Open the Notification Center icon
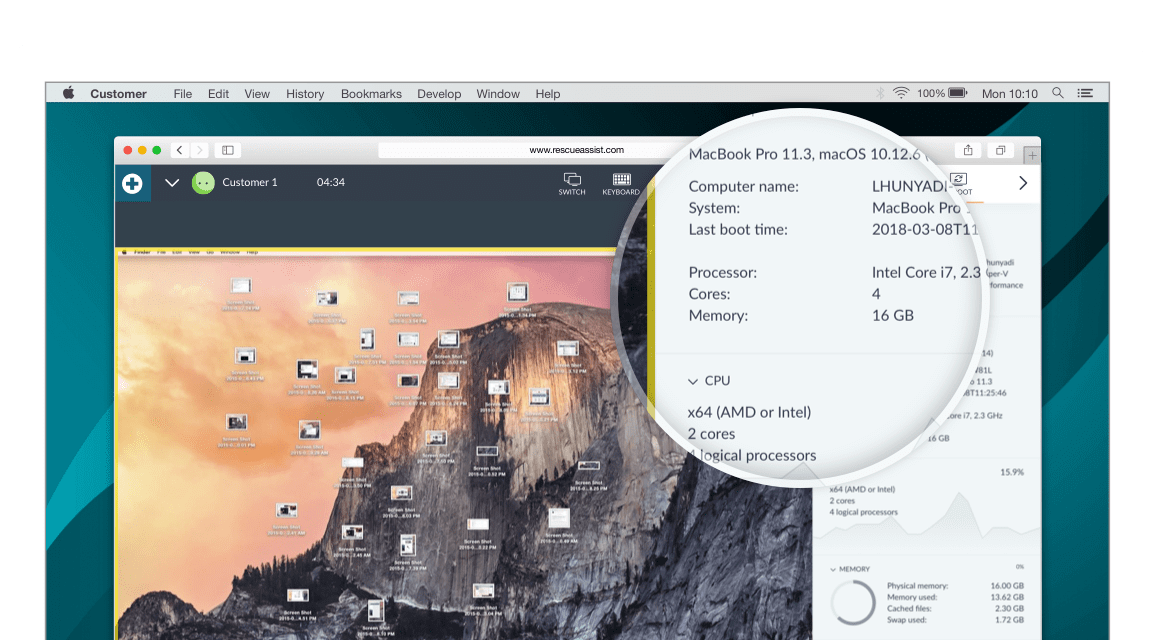Screen dimensions: 1154x640 coord(1085,93)
